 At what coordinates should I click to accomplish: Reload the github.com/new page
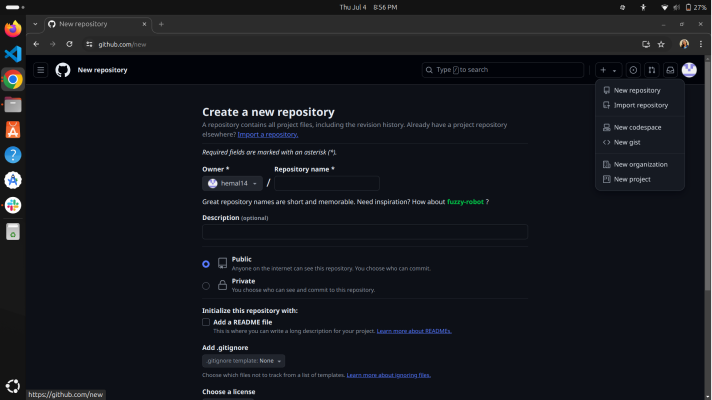[69, 44]
